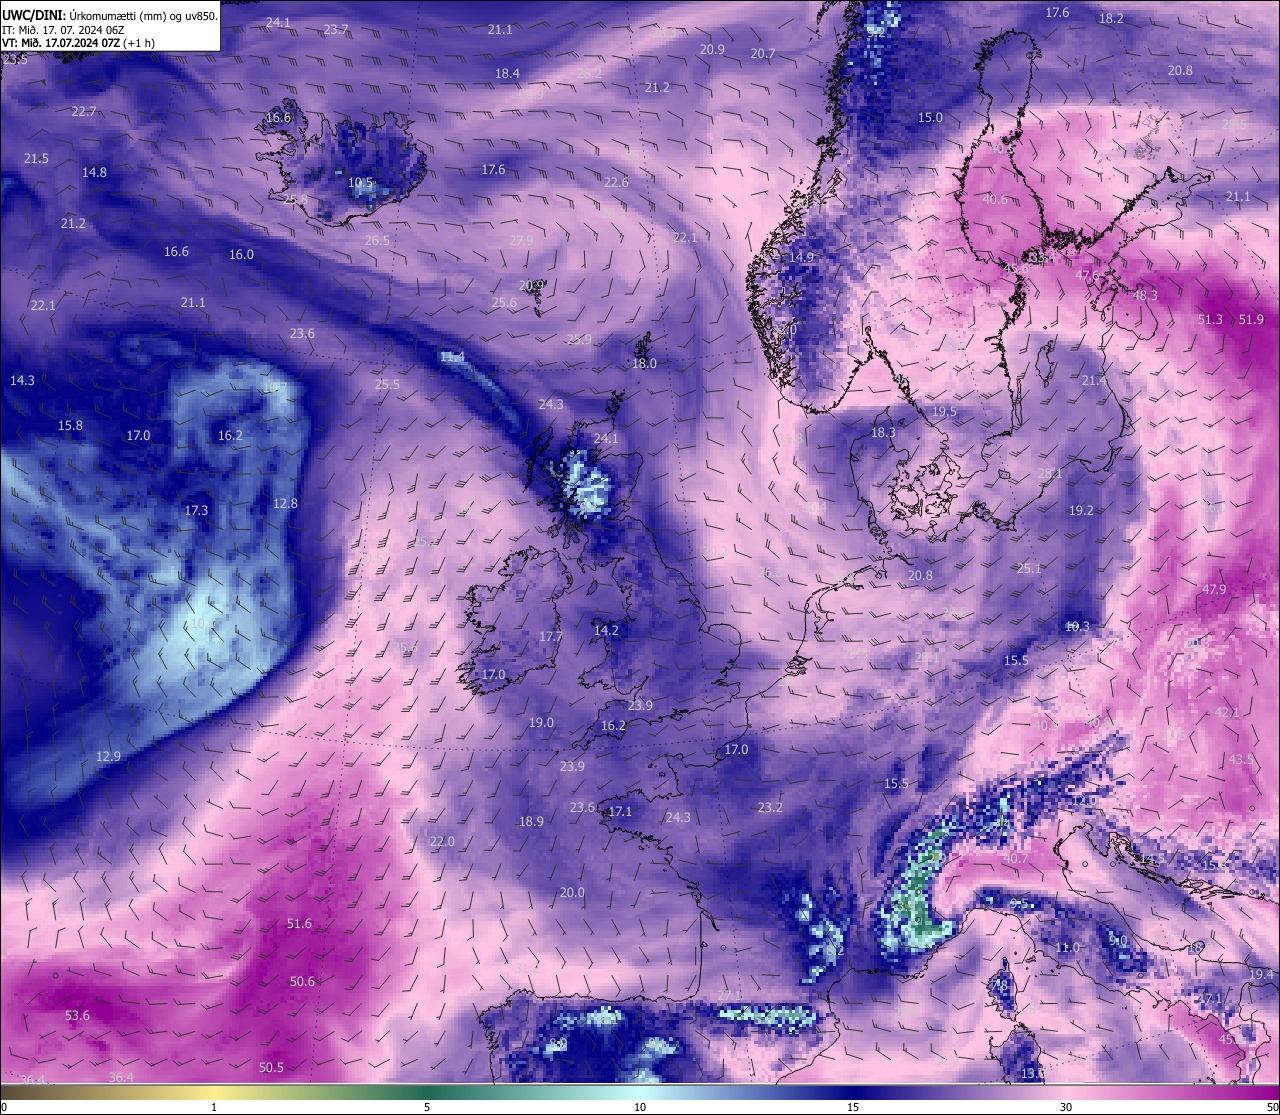This screenshot has width=1280, height=1115.
Task: Click the 12.8 value label
Action: coord(285,503)
